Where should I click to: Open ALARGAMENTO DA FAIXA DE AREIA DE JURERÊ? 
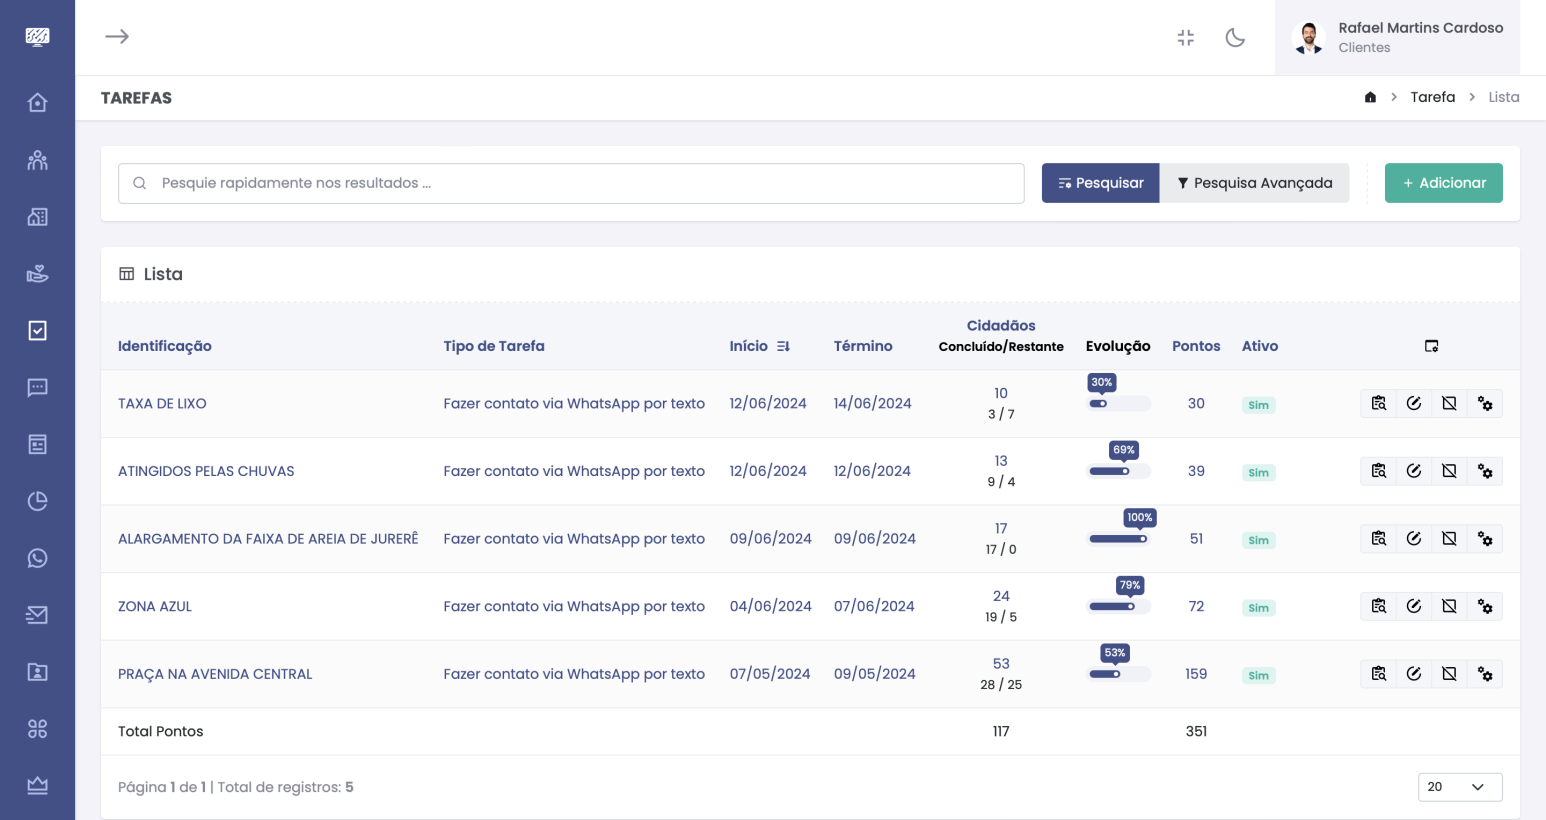pos(268,539)
